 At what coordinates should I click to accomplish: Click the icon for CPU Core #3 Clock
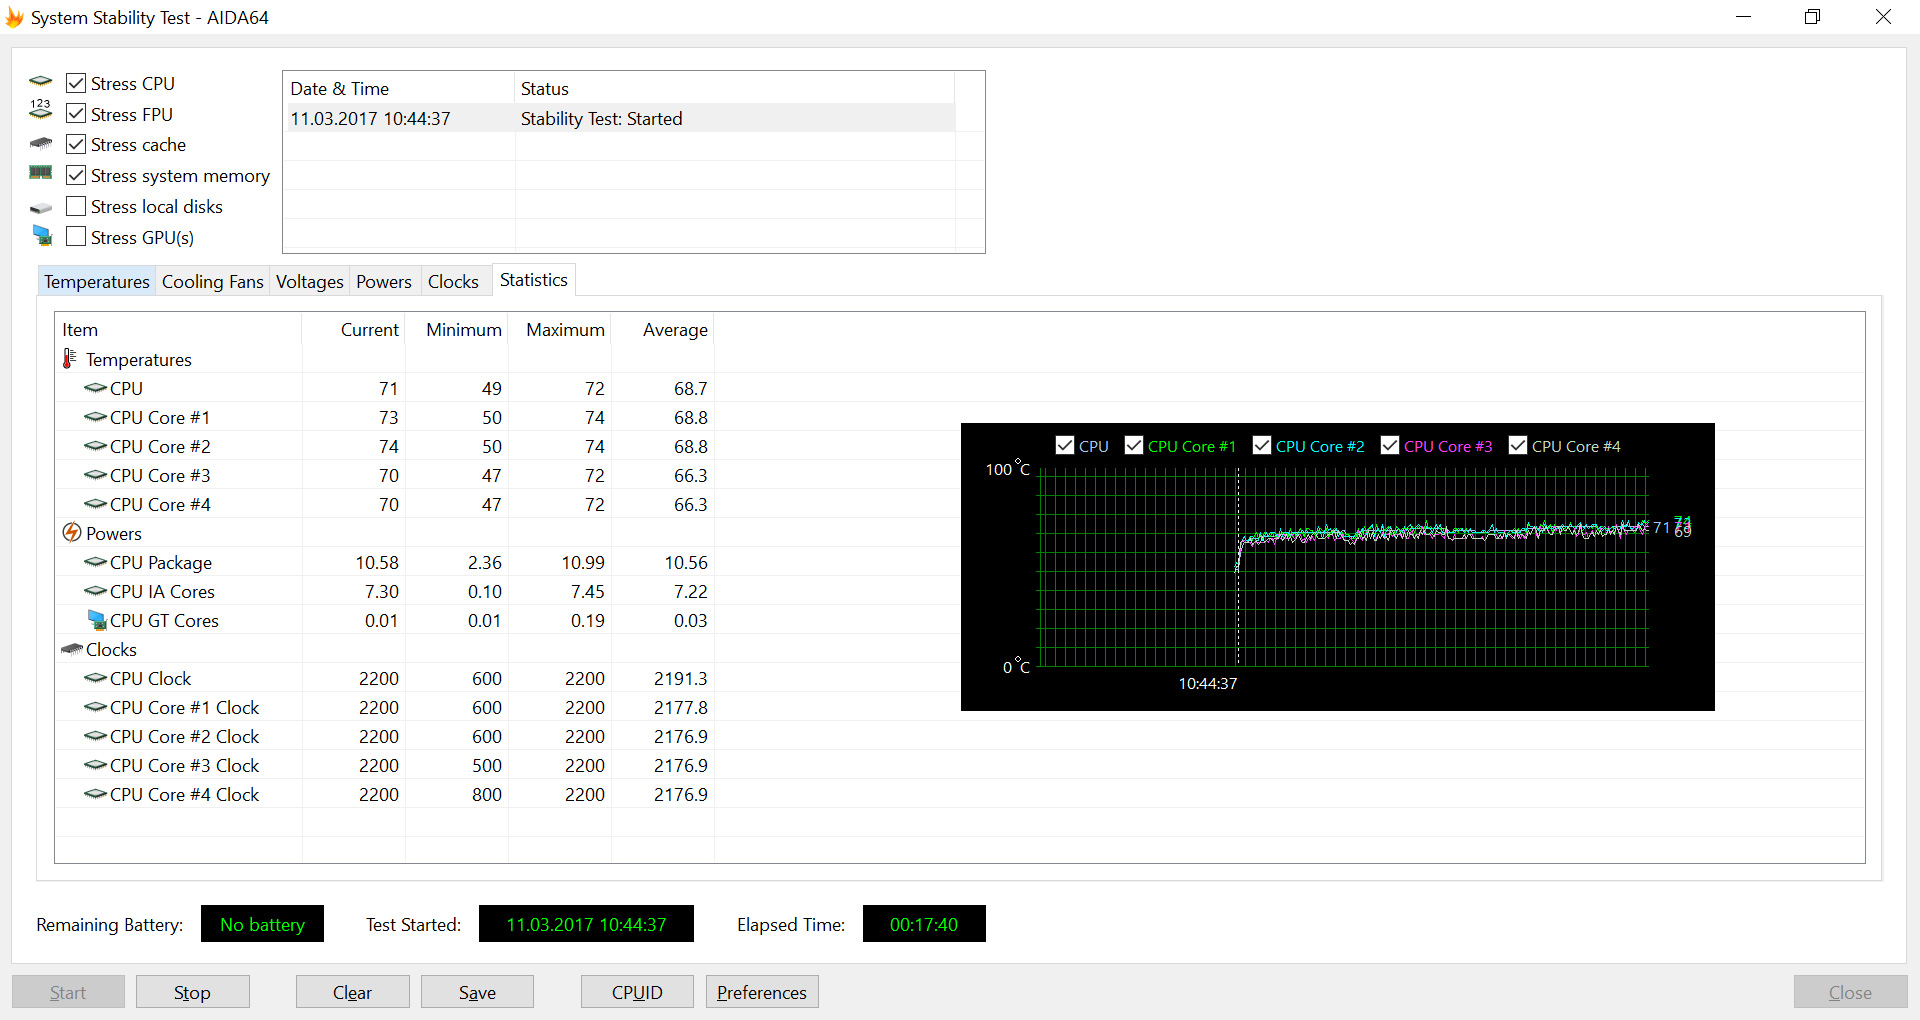tap(95, 765)
